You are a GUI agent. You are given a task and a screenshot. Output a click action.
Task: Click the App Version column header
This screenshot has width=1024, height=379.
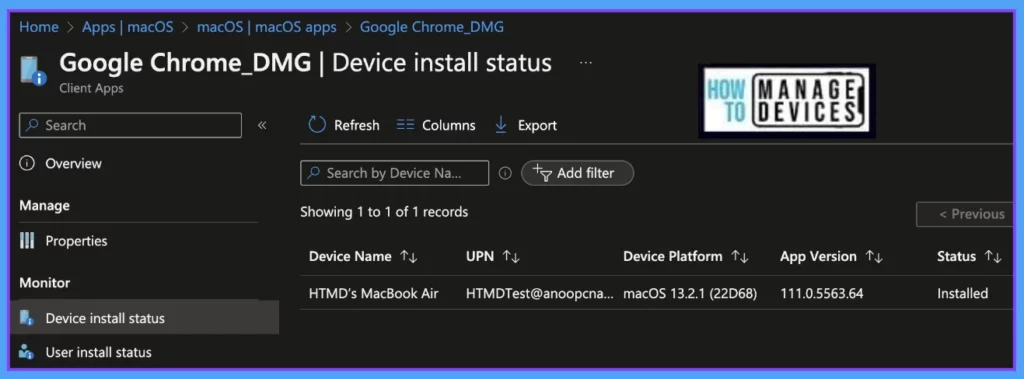tap(818, 257)
